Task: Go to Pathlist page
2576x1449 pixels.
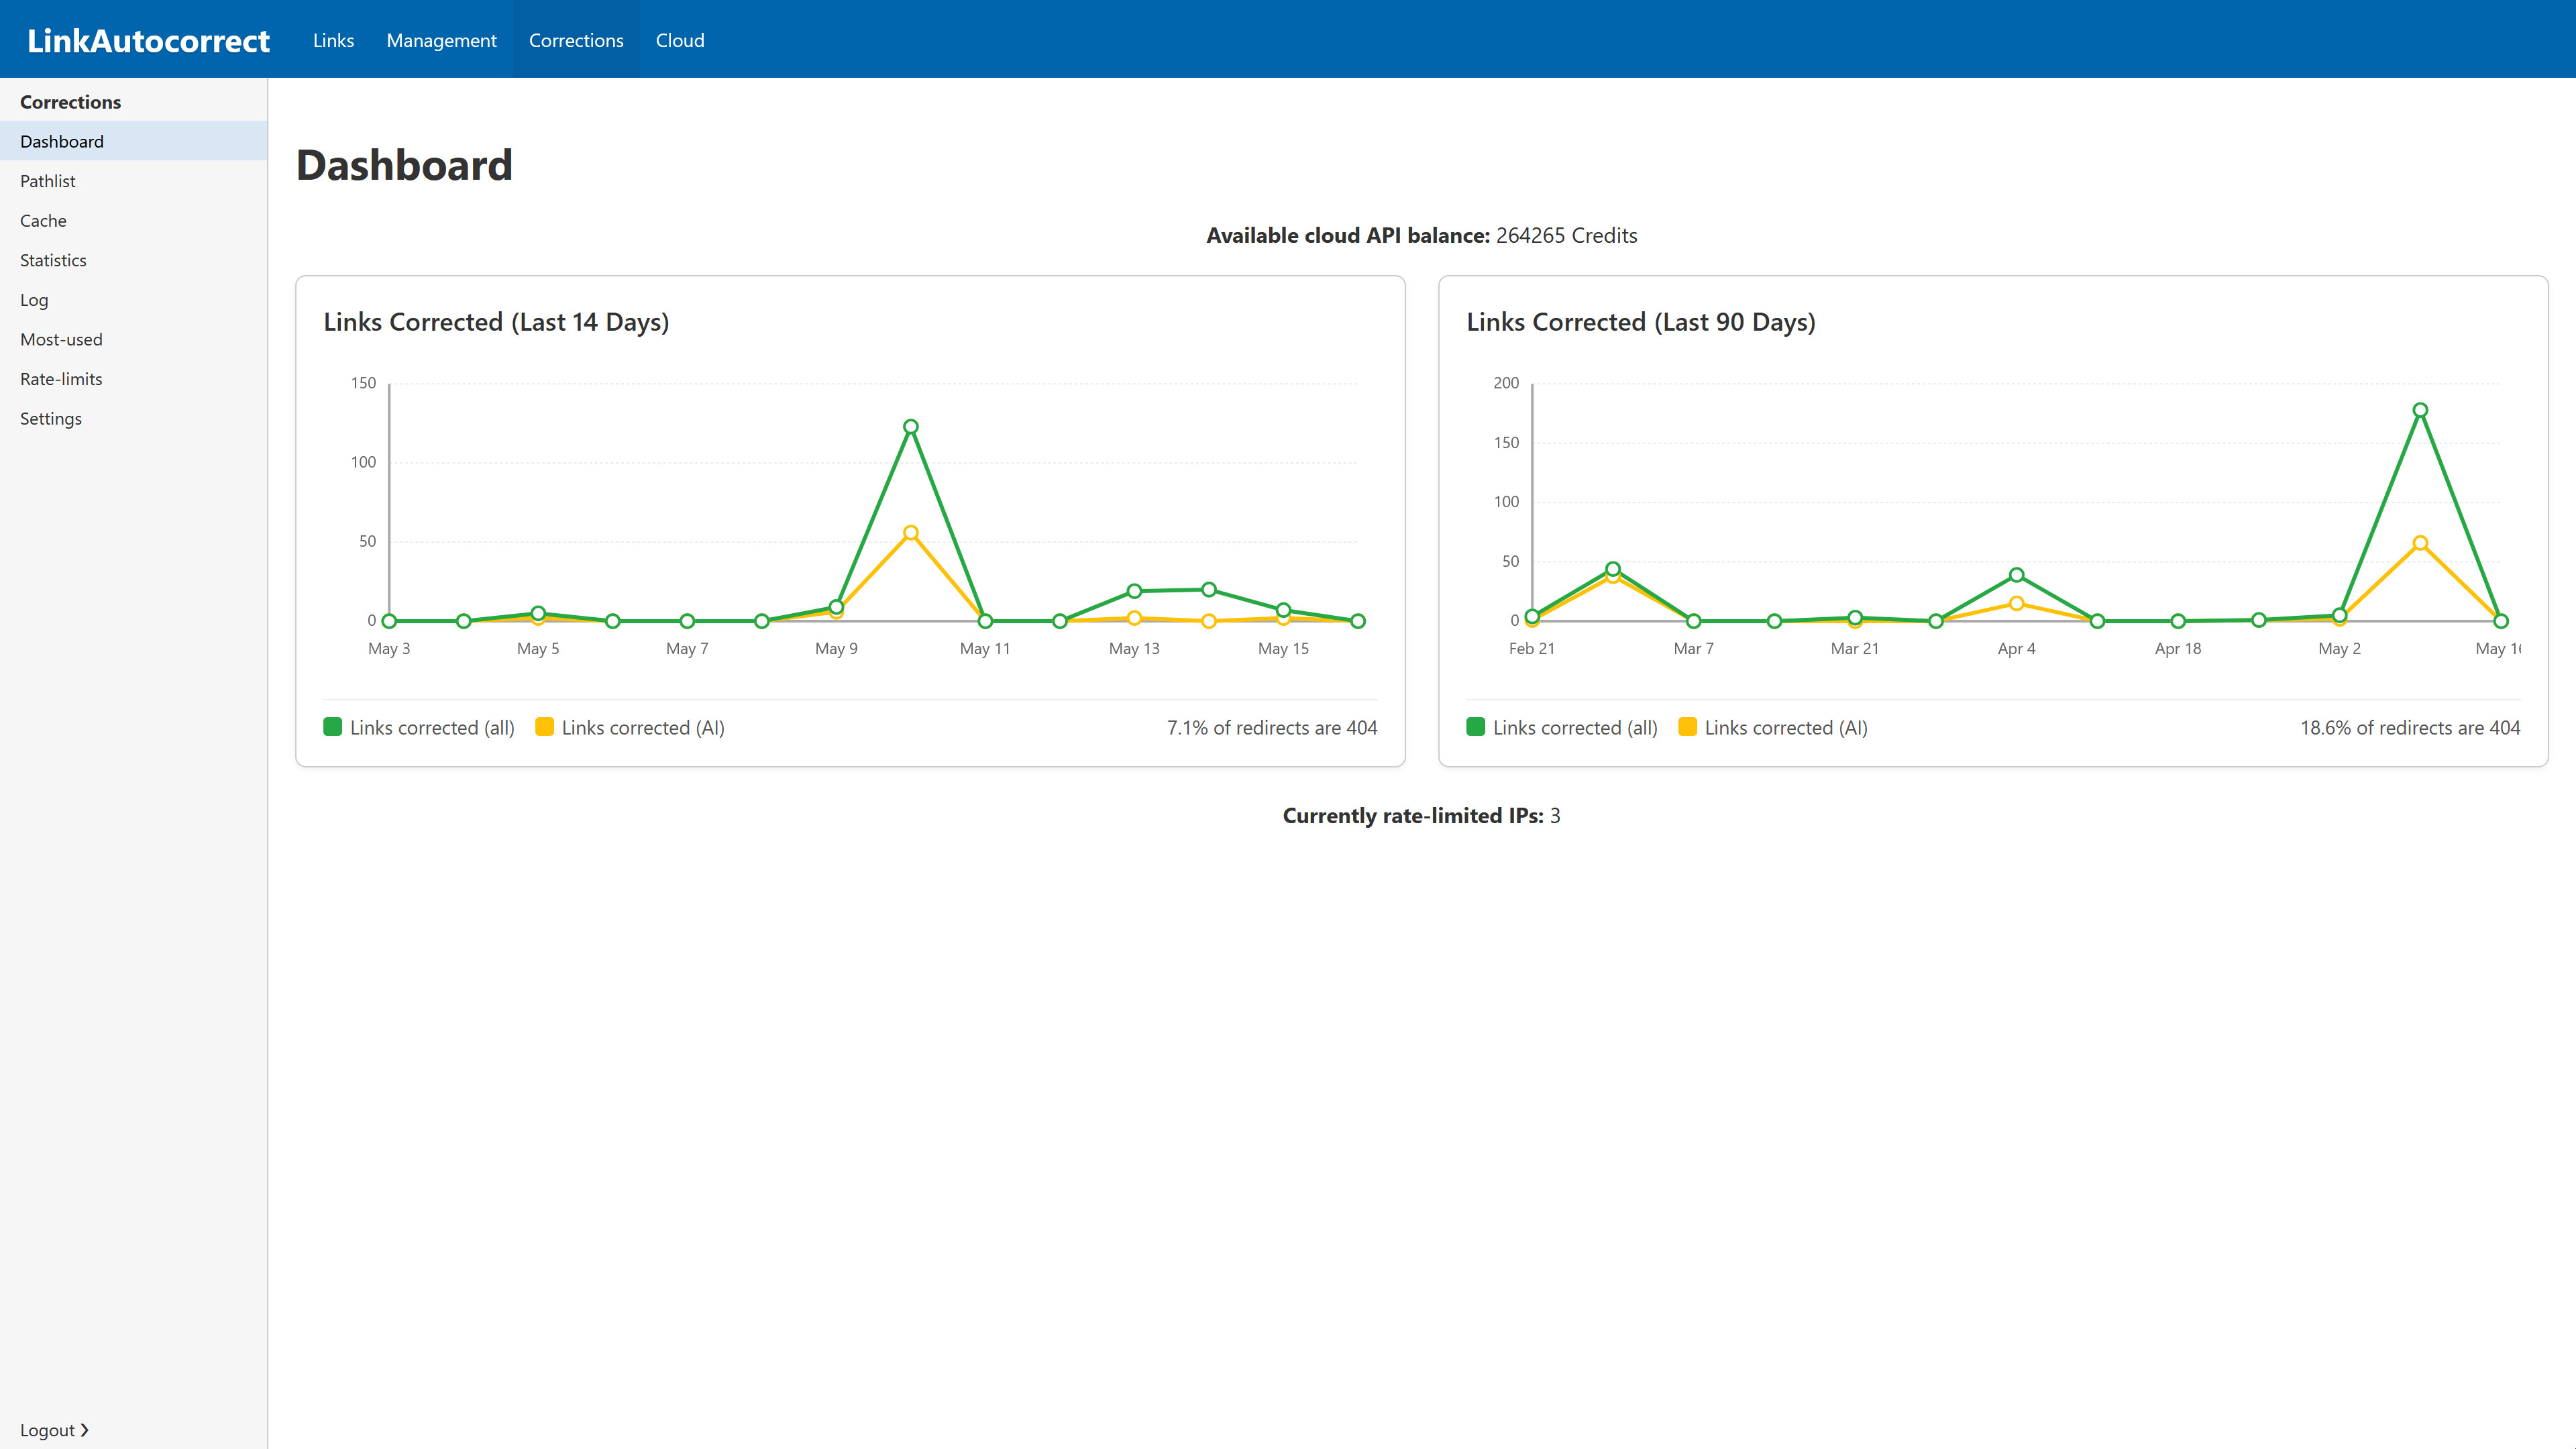Action: (133, 181)
